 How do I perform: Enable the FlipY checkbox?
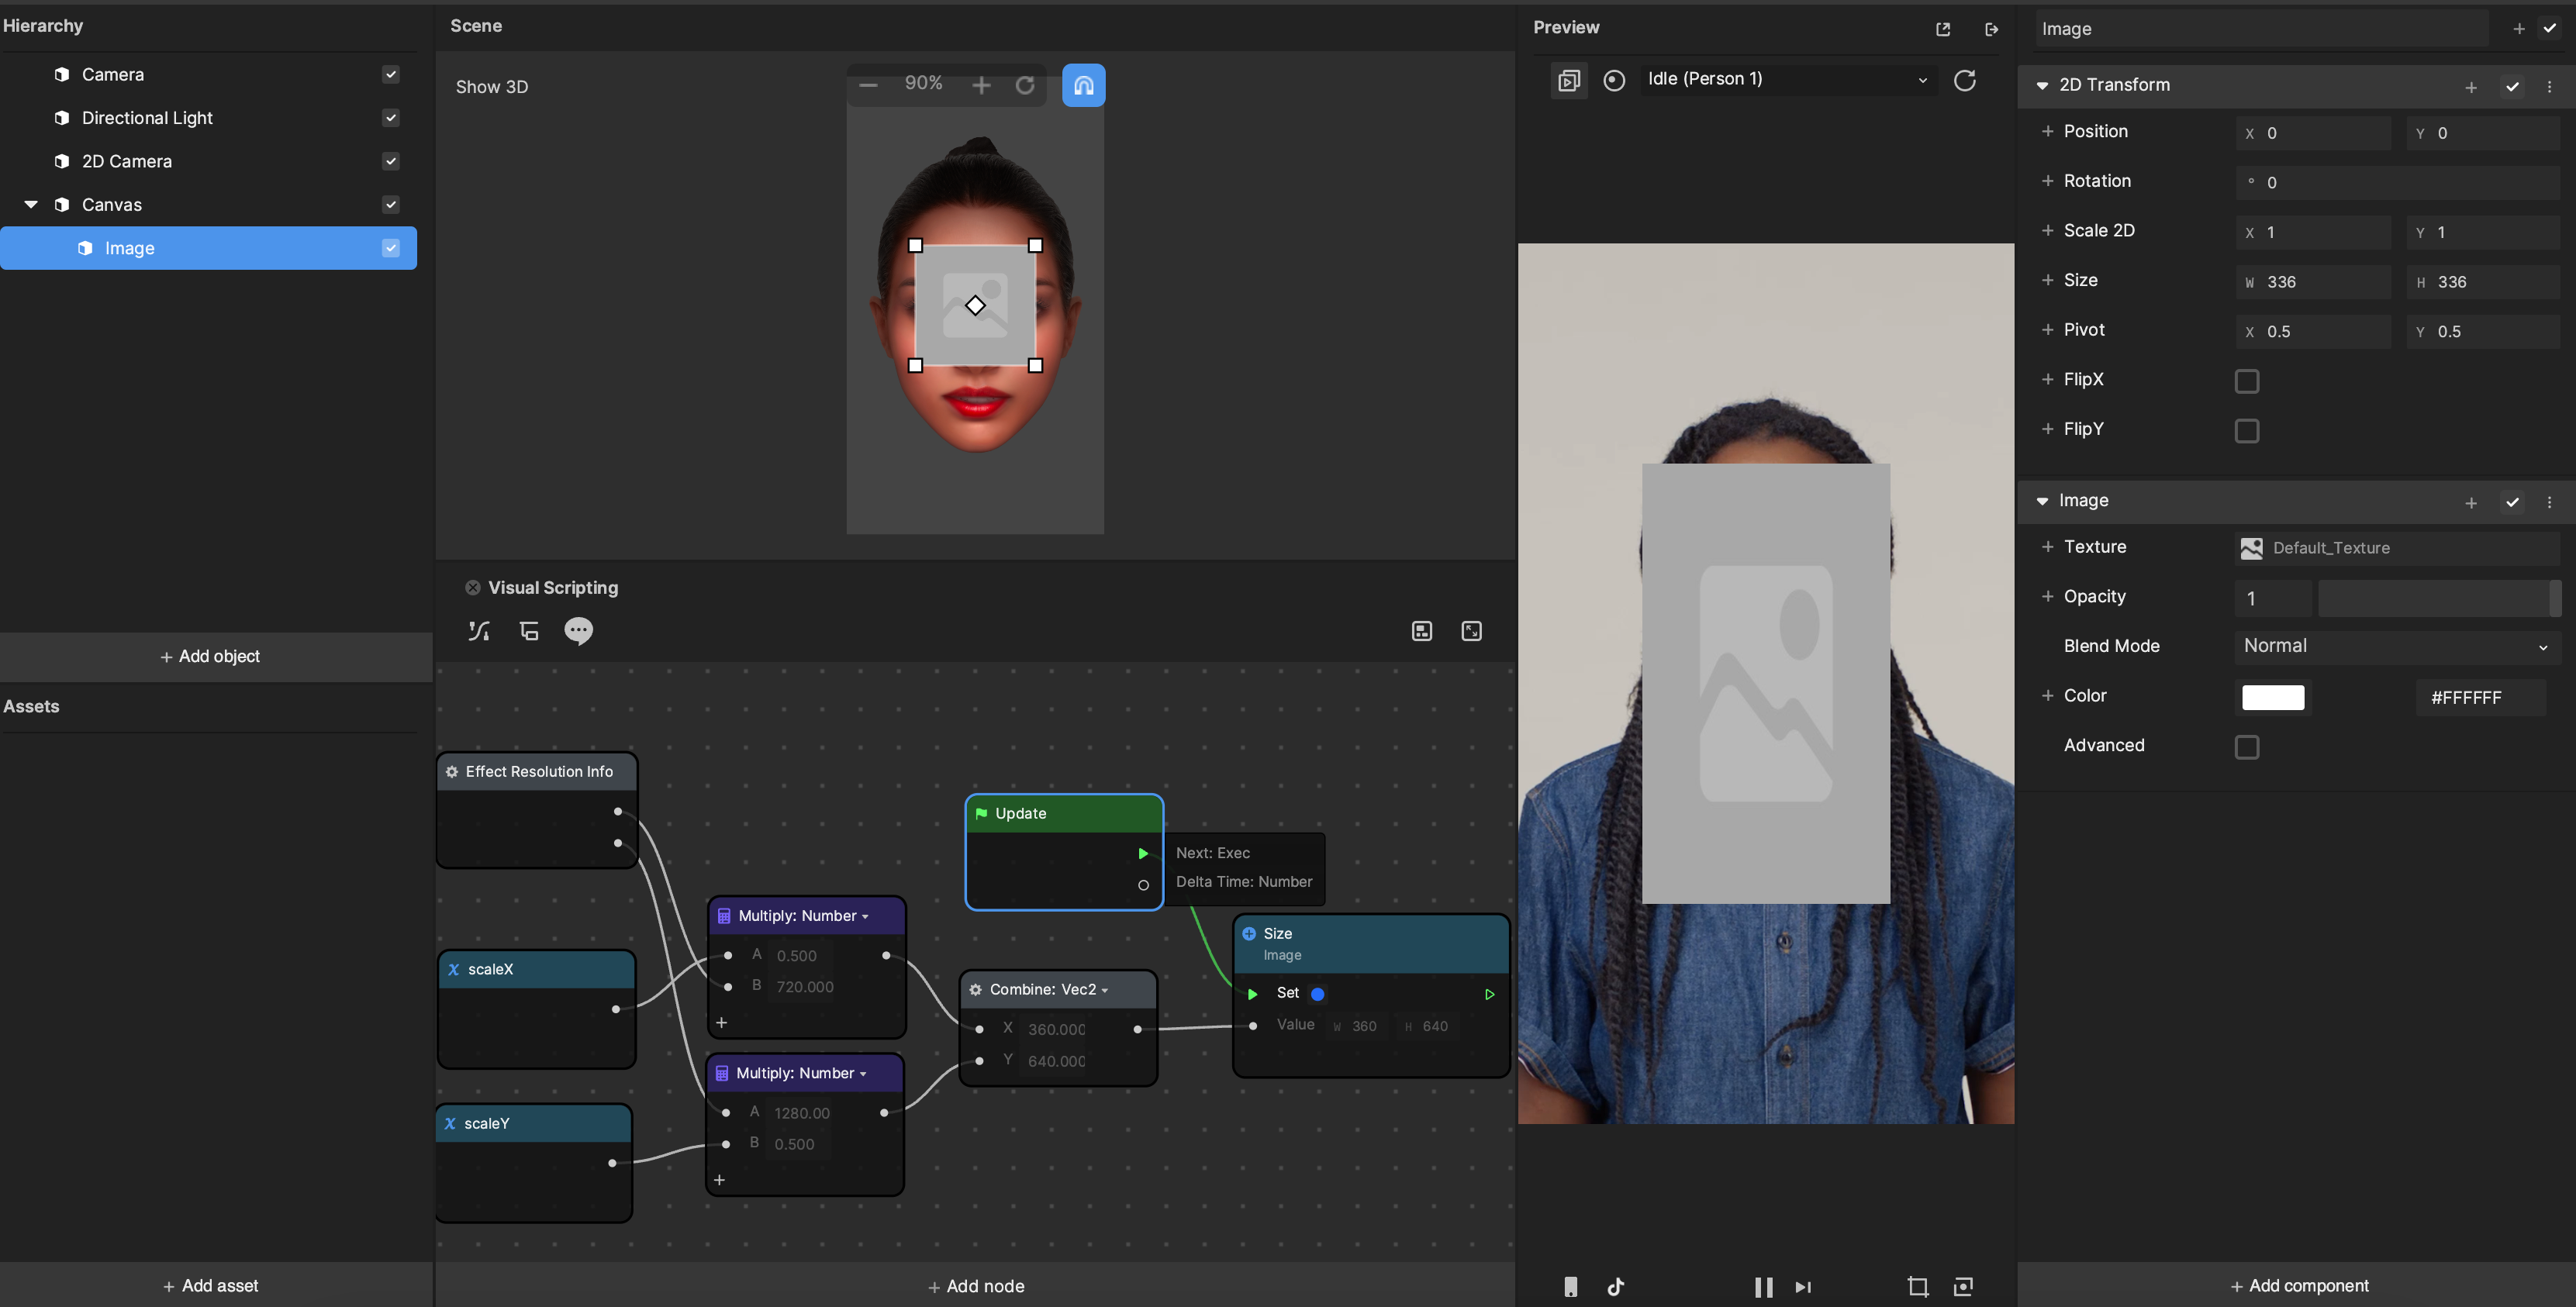coord(2247,431)
